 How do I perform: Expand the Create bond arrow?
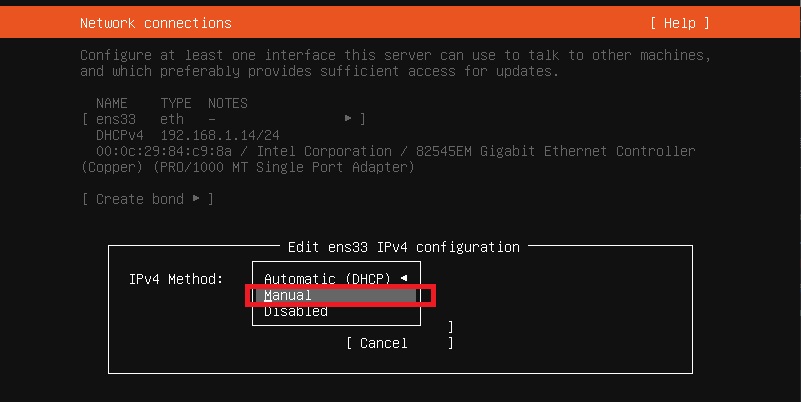point(196,198)
